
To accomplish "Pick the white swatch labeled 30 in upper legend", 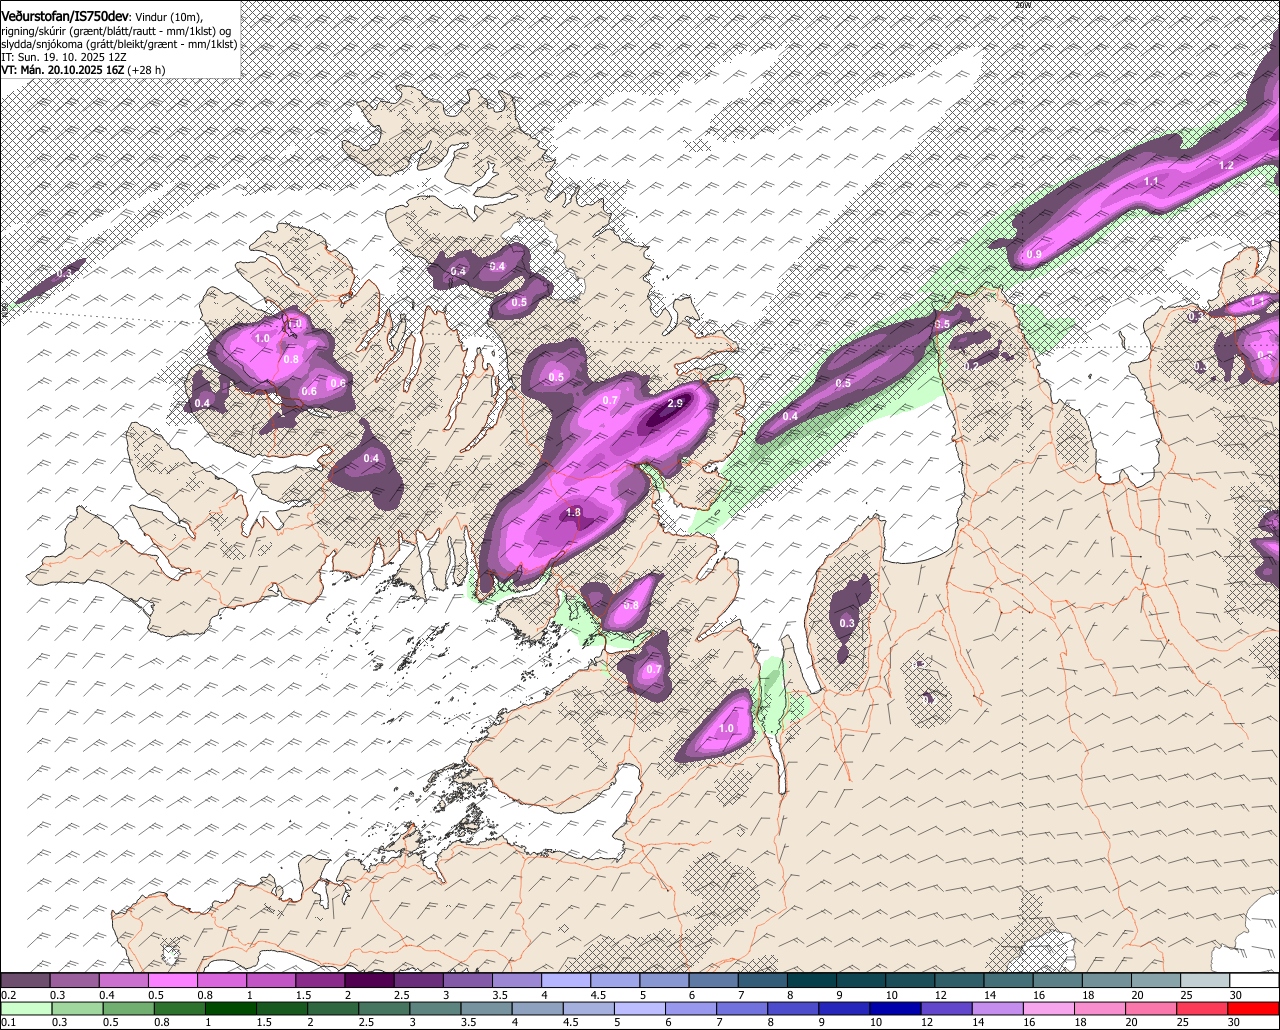I will click(x=1255, y=980).
